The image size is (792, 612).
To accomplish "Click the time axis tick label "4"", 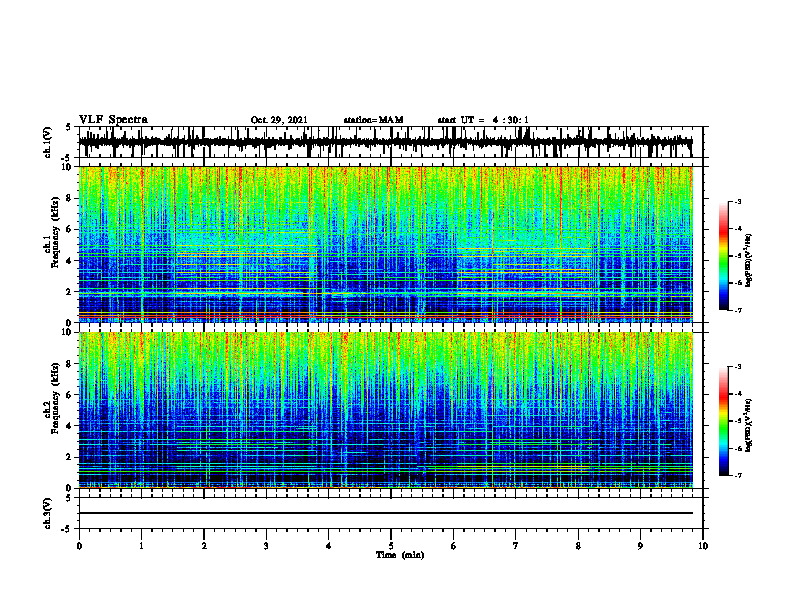I will pos(329,546).
